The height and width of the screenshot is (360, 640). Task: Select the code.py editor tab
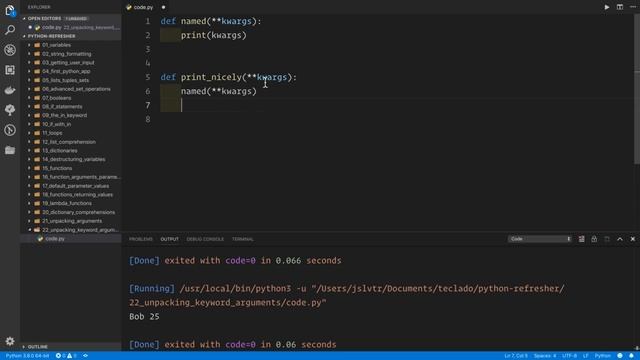pyautogui.click(x=143, y=7)
